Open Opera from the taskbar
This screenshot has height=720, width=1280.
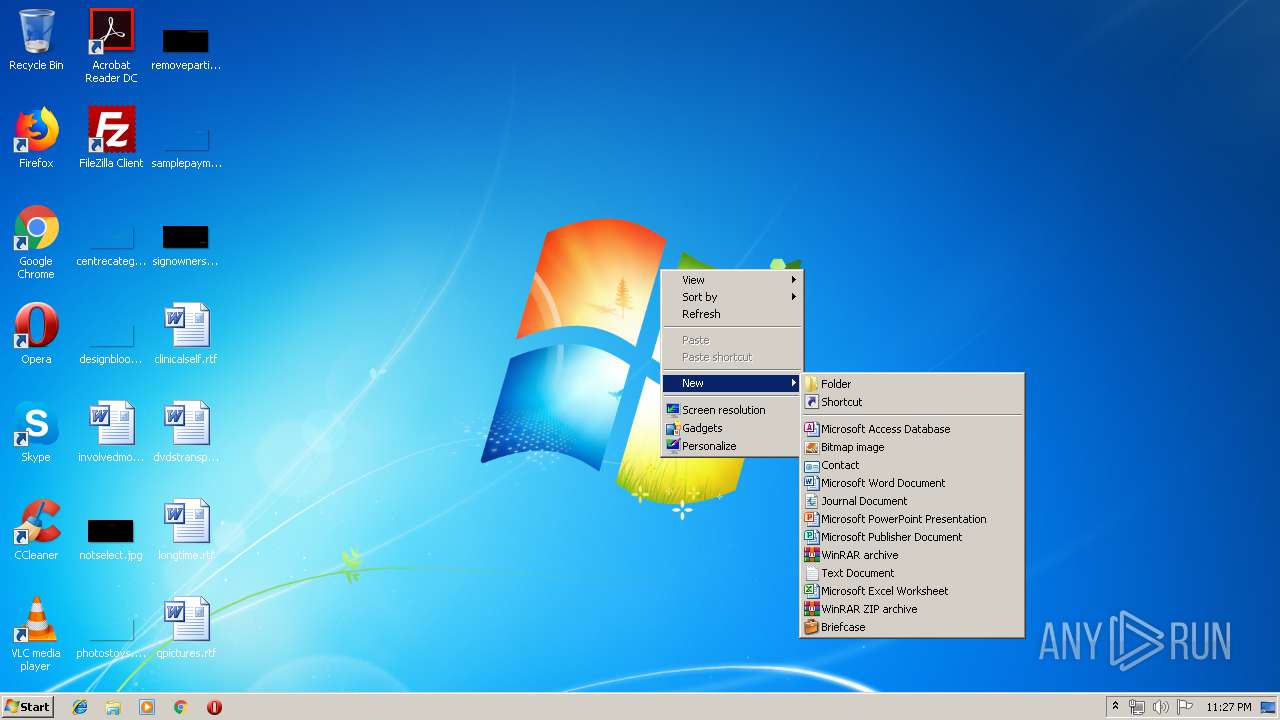pos(214,707)
